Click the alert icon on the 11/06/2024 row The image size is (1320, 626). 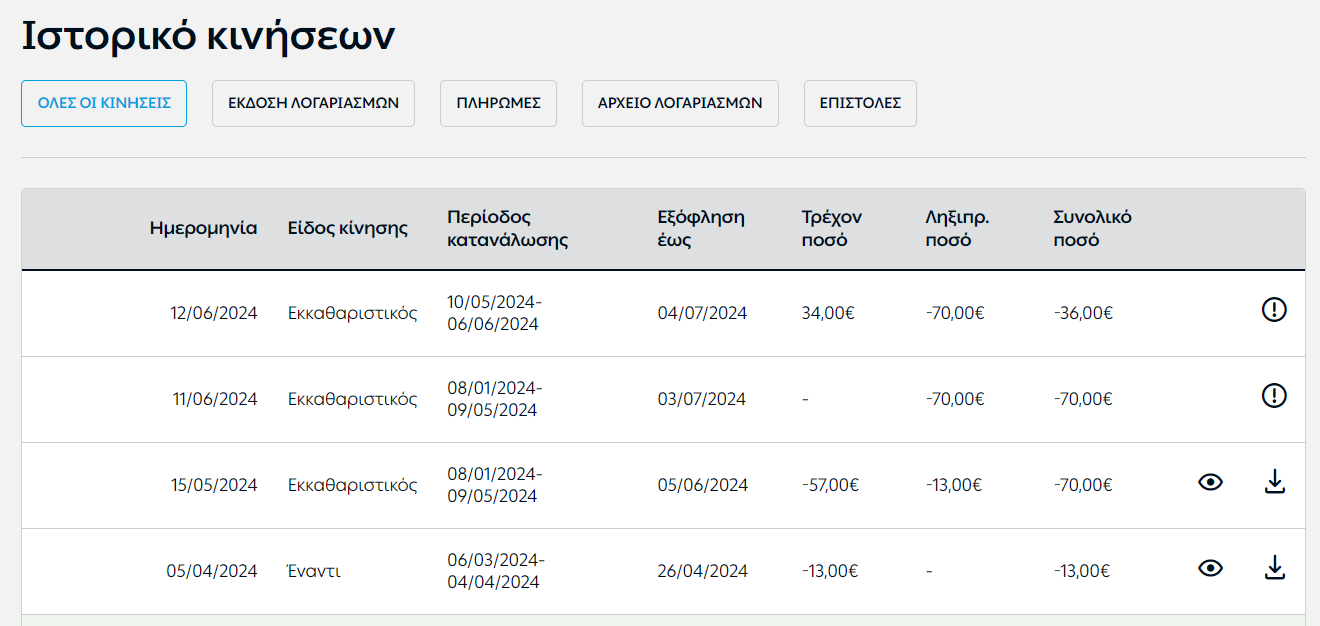[1274, 396]
